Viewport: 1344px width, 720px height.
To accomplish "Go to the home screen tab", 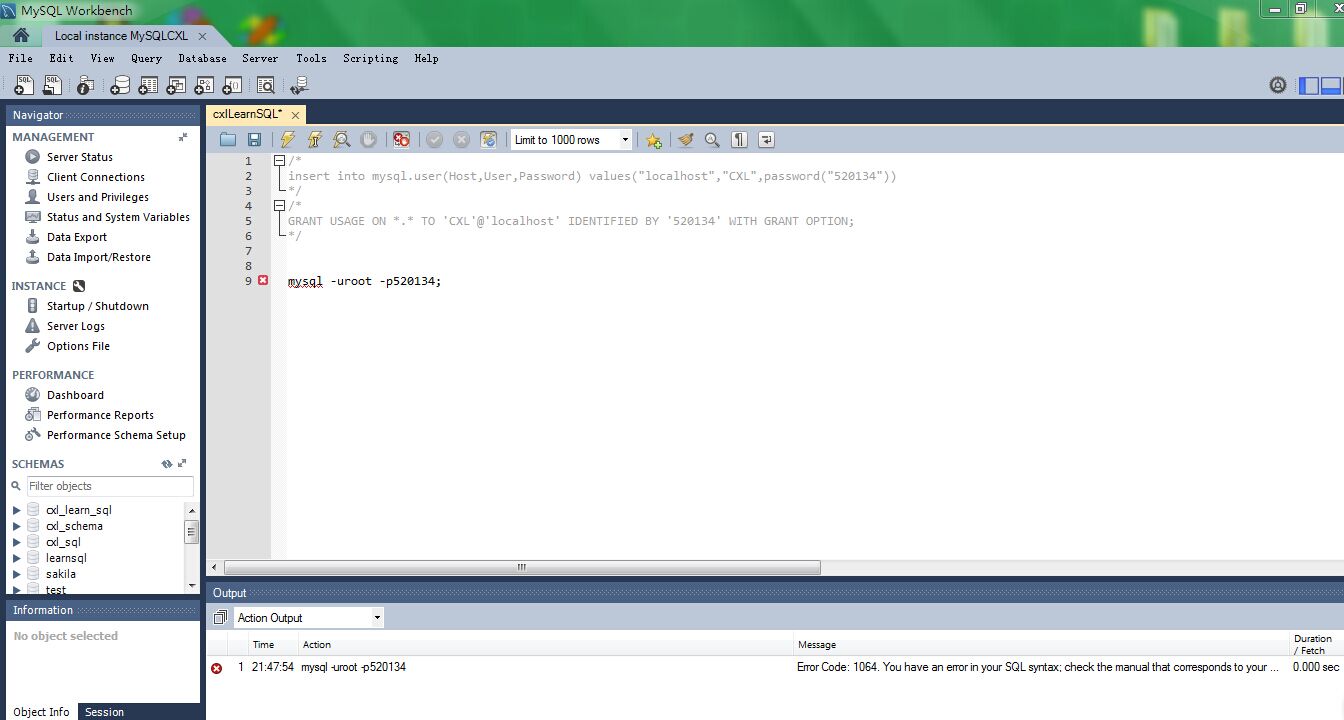I will coord(21,35).
